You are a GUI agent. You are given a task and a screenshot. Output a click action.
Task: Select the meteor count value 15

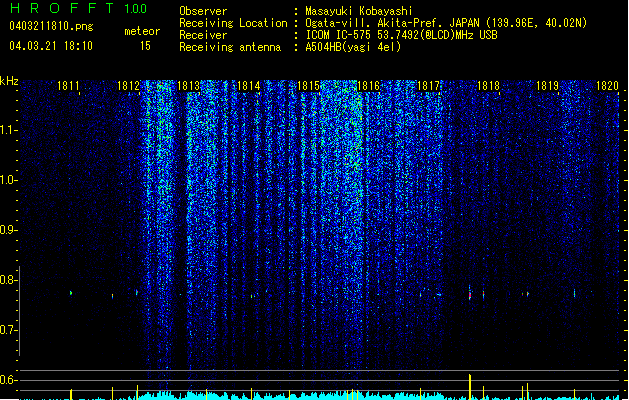[145, 46]
